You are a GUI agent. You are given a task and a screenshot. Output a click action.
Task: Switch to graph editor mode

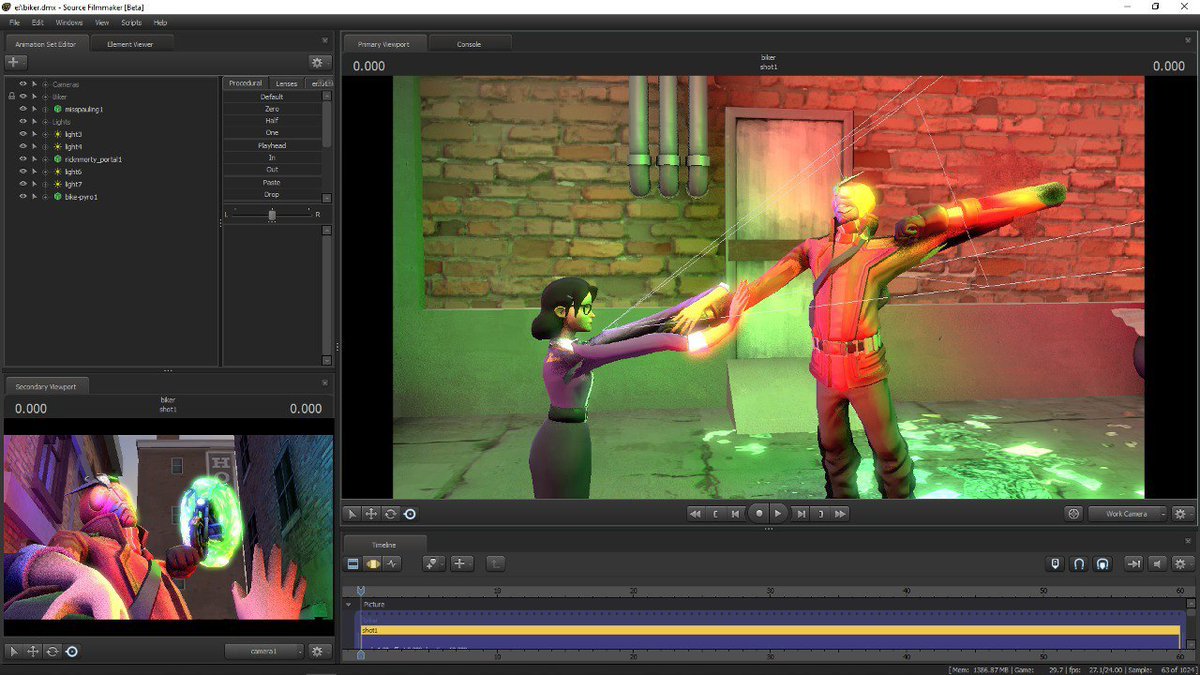(x=392, y=564)
